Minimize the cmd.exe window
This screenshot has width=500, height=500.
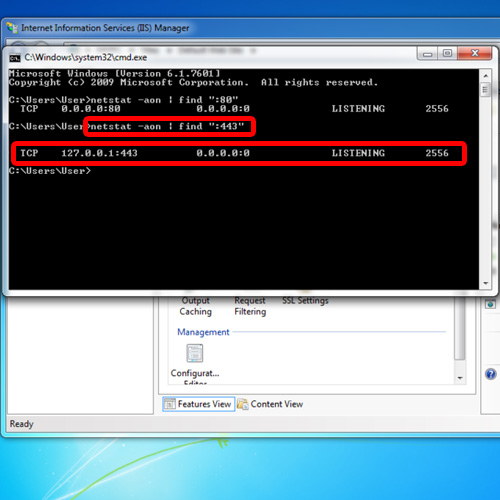pyautogui.click(x=428, y=53)
